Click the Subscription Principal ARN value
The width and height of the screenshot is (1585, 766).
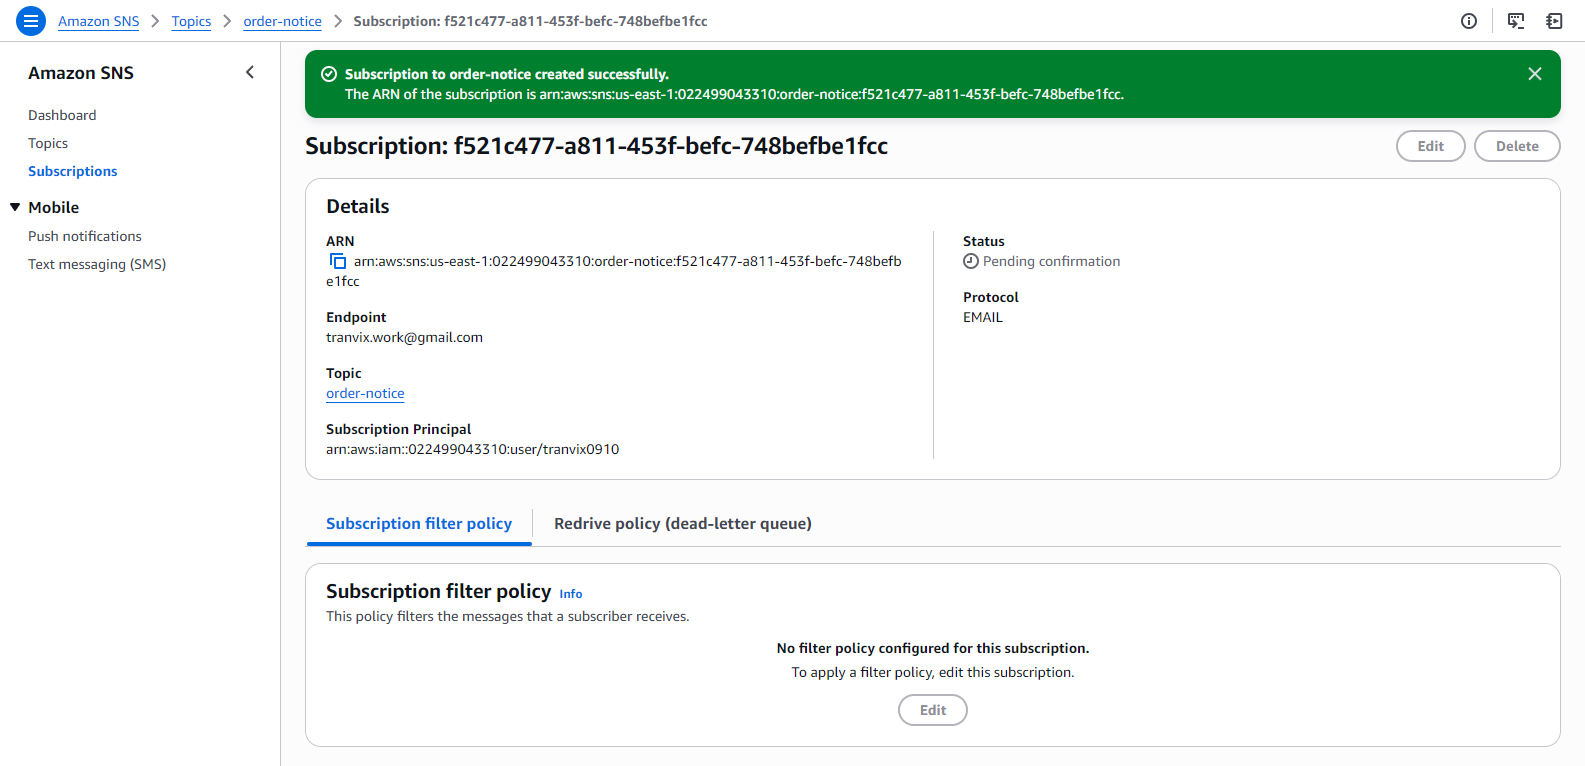[x=473, y=449]
